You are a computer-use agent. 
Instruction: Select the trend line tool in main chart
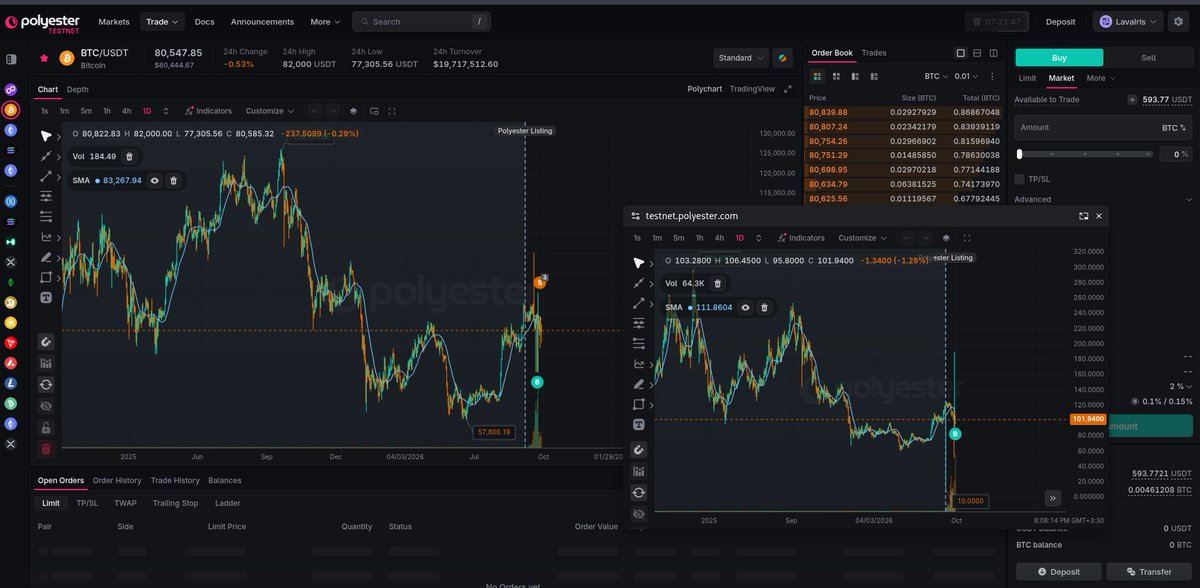(x=46, y=156)
